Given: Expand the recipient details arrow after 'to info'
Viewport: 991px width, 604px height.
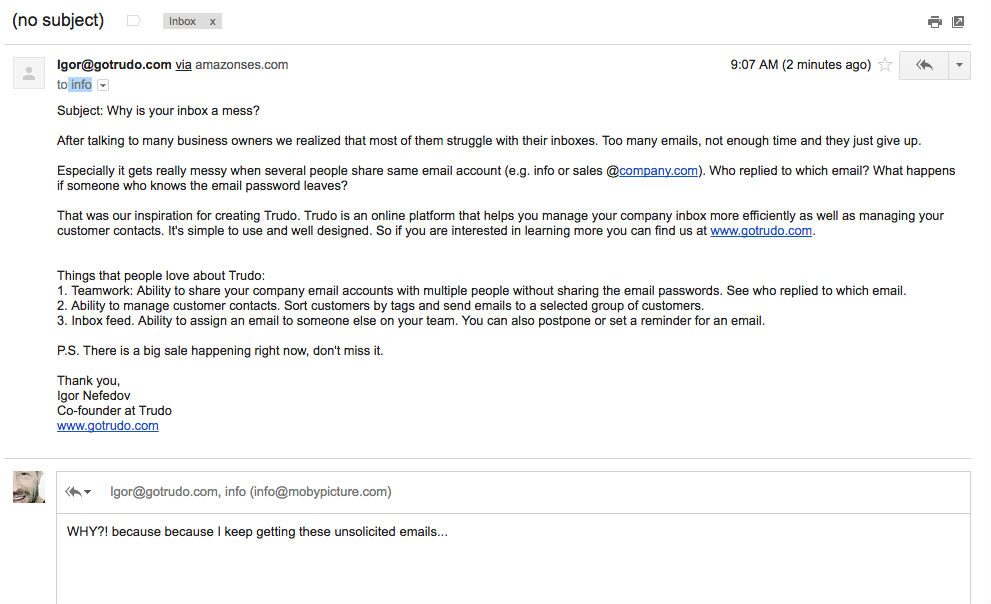Looking at the screenshot, I should tap(103, 86).
